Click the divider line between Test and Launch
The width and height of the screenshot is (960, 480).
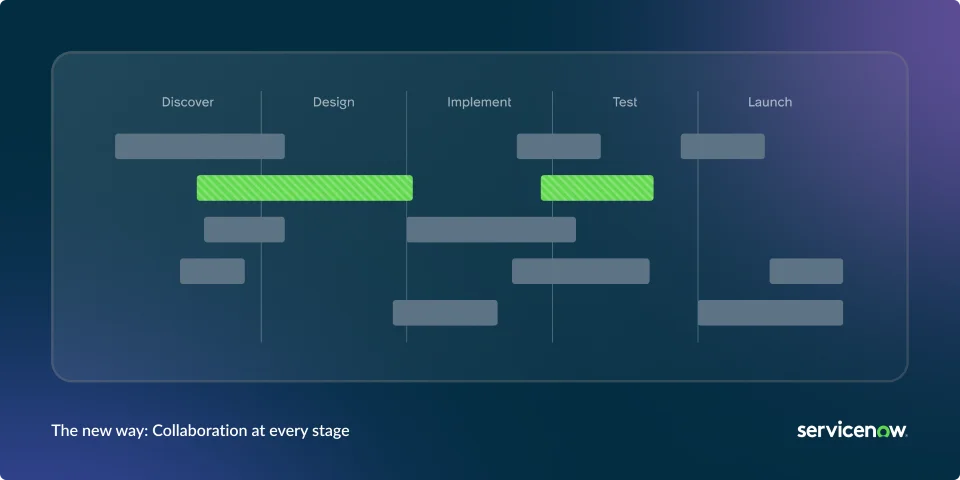coord(698,220)
